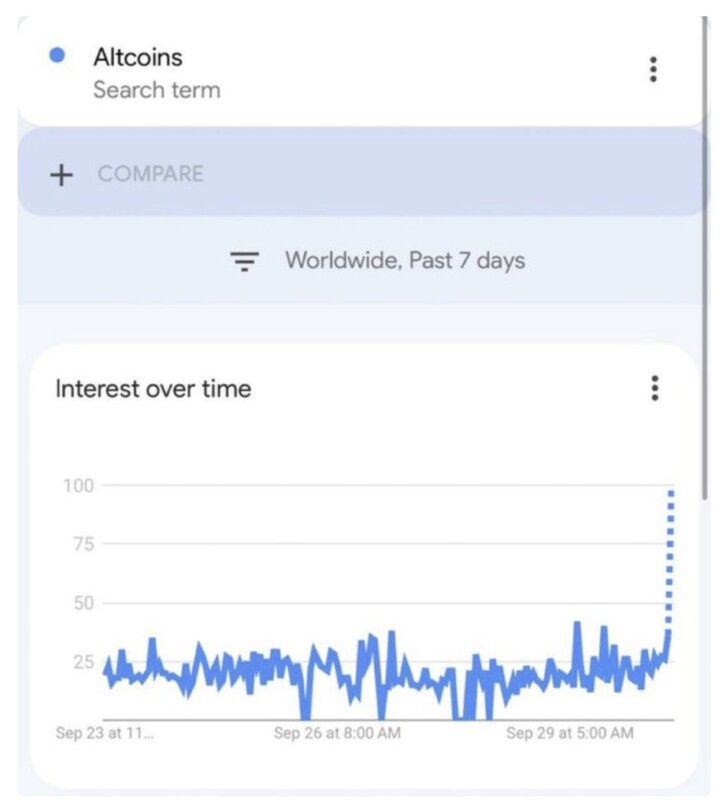
Task: Click the plus icon to add comparison
Action: [62, 174]
